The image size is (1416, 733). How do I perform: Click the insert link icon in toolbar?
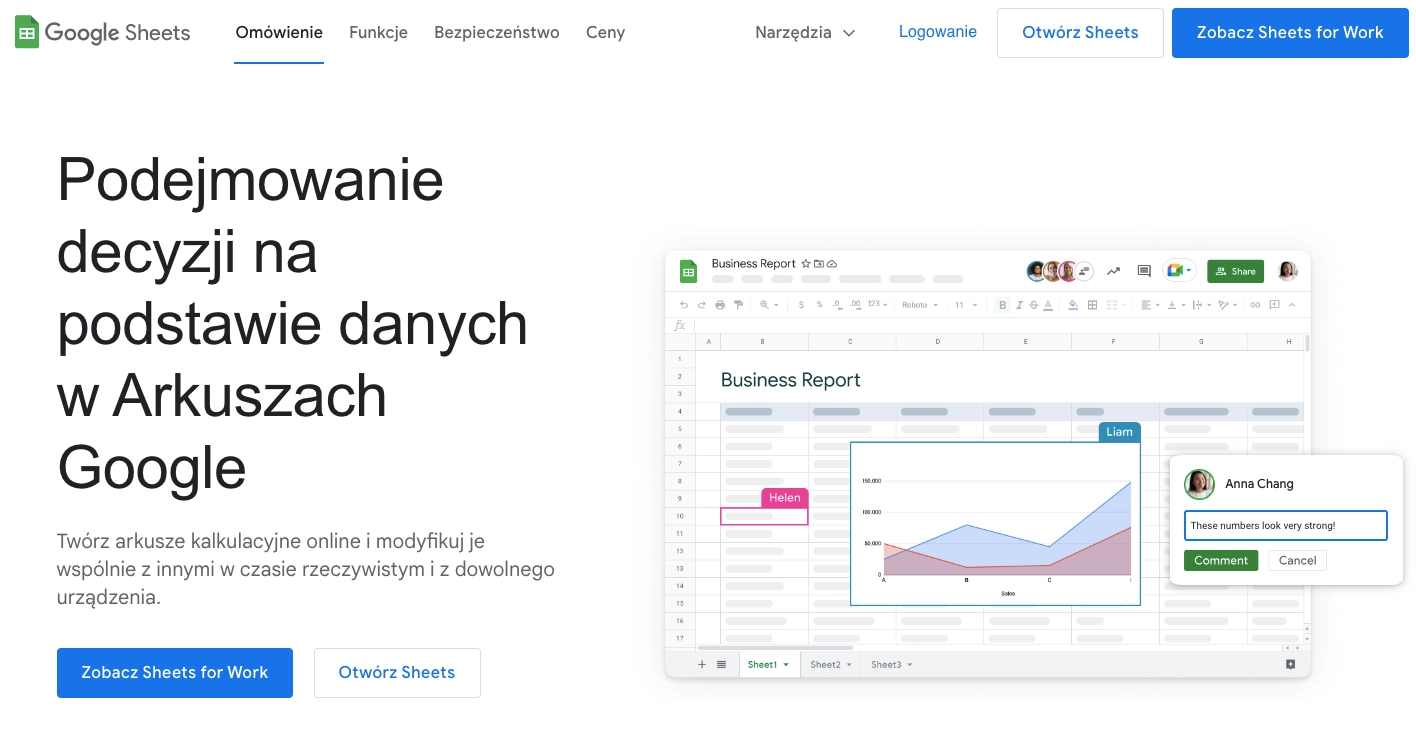[1255, 305]
